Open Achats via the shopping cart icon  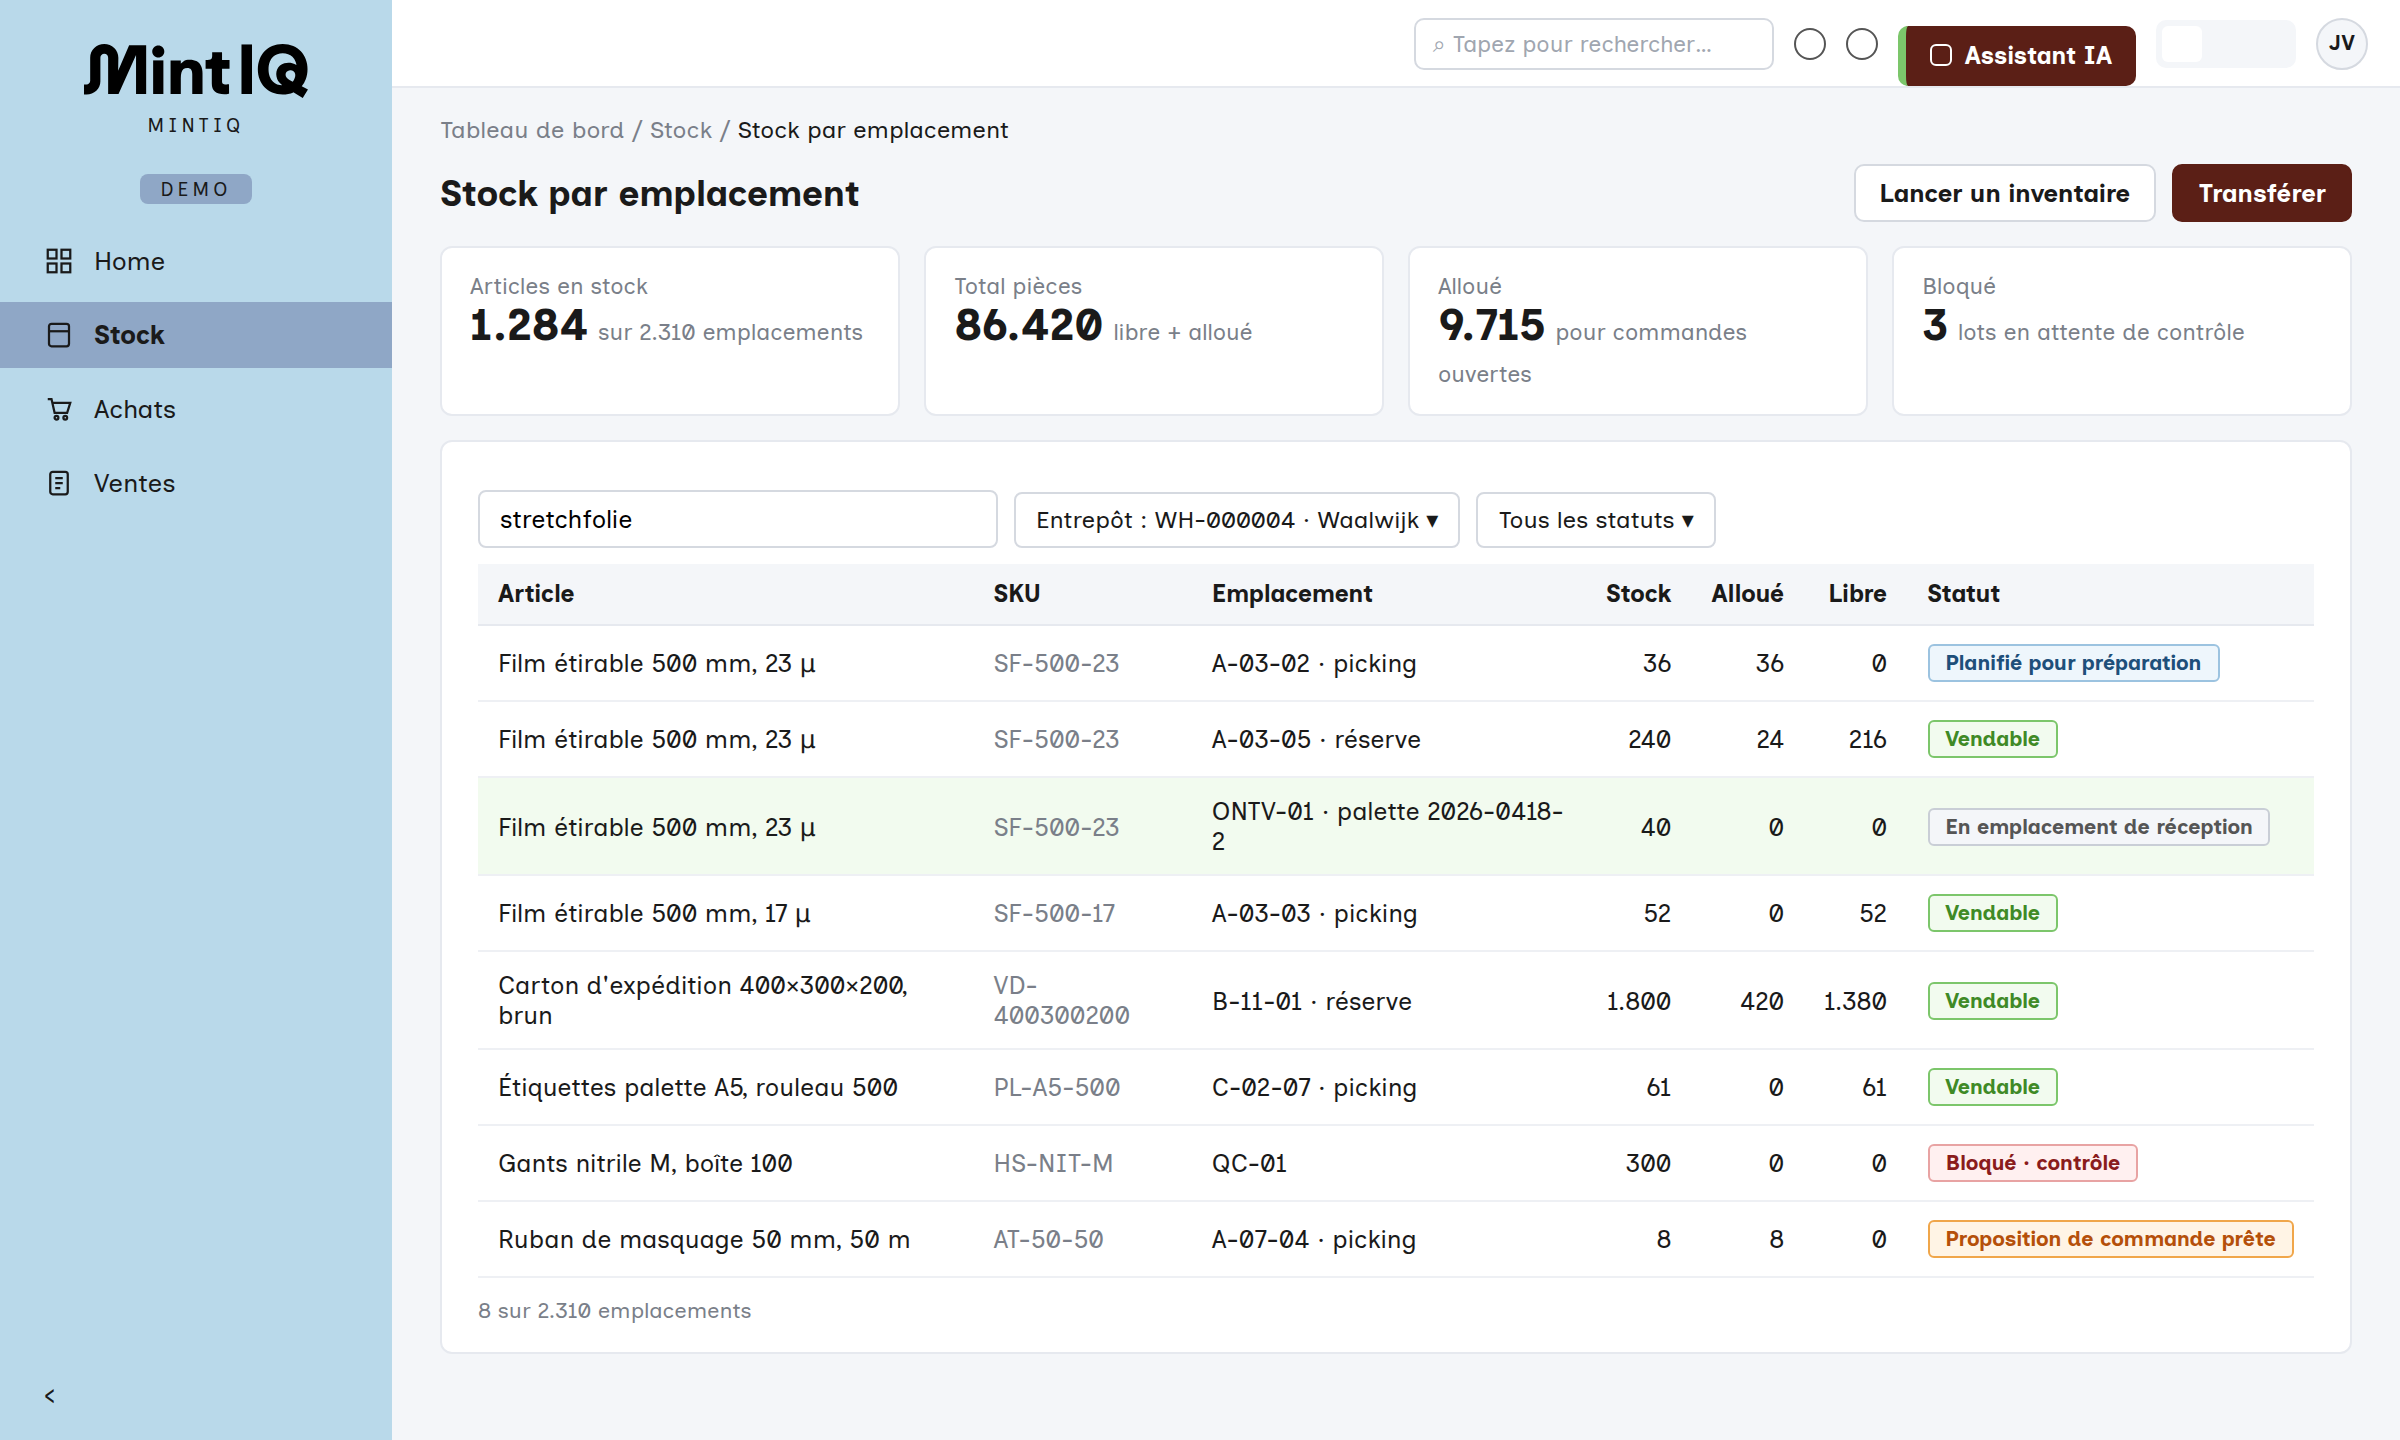[59, 409]
